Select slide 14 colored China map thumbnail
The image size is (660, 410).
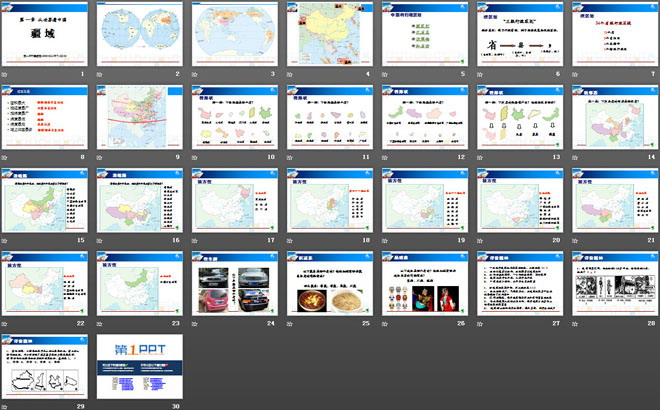615,117
